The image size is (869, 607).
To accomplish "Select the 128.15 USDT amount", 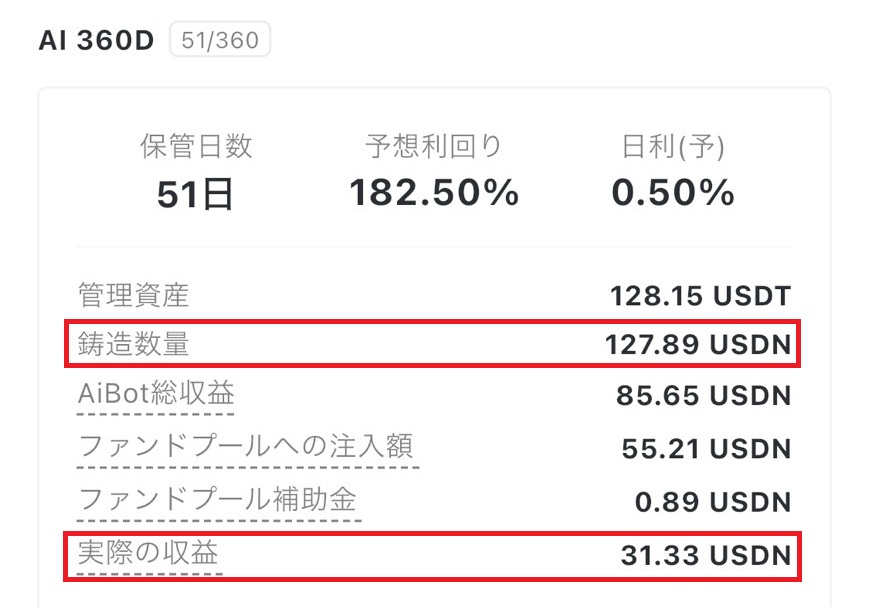I will [700, 296].
